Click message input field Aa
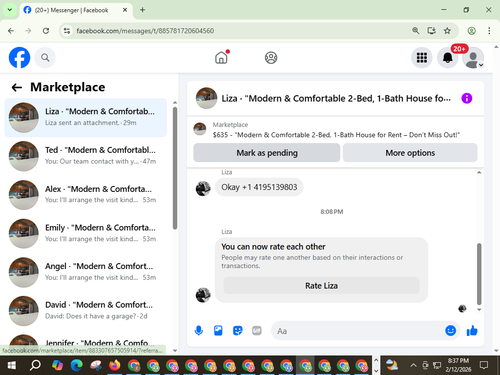The height and width of the screenshot is (375, 500). [357, 331]
